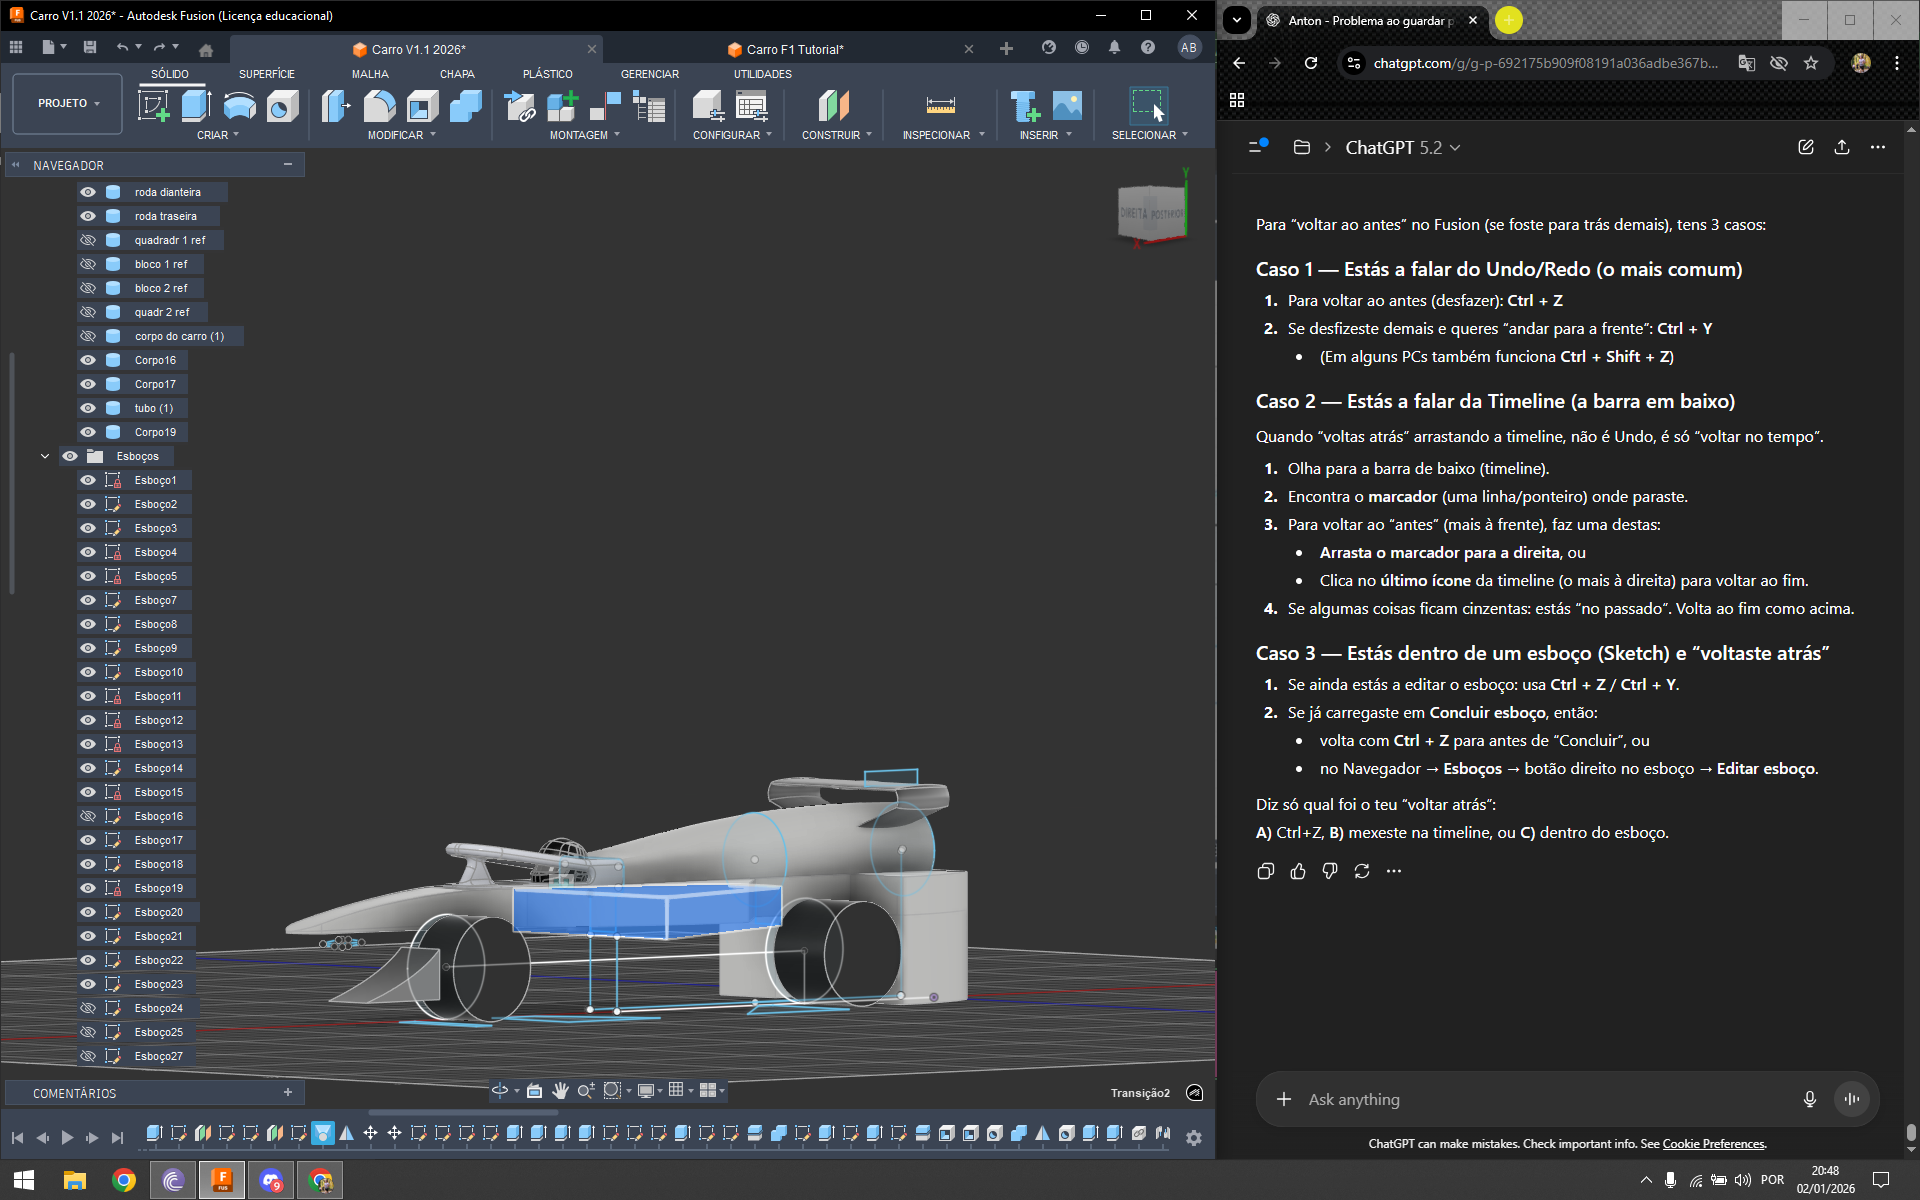This screenshot has height=1200, width=1920.
Task: Select the Create Sketch tool
Action: coord(153,105)
